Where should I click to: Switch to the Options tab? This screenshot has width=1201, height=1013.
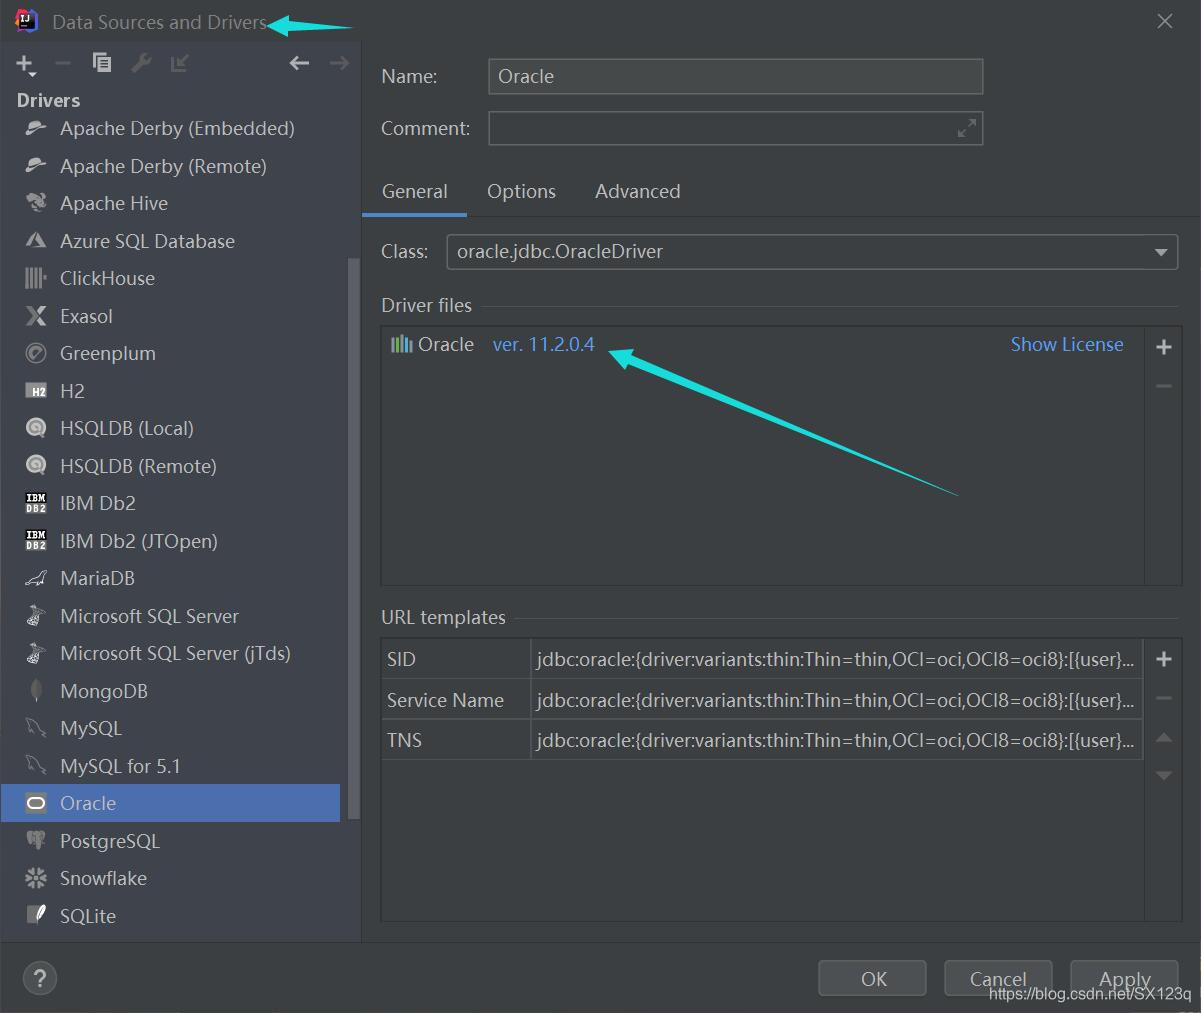pyautogui.click(x=521, y=191)
